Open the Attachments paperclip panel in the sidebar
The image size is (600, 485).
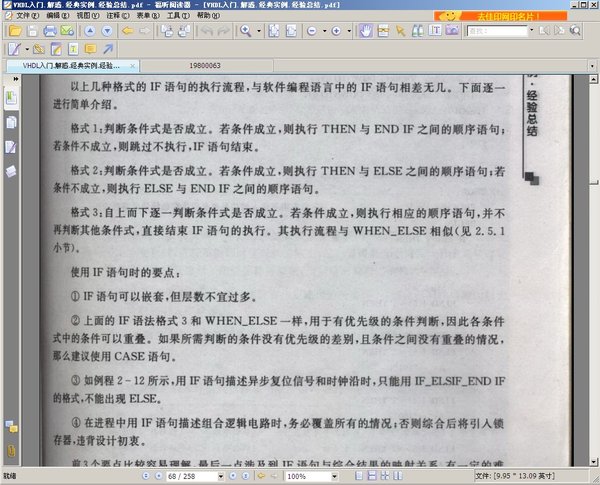point(11,451)
